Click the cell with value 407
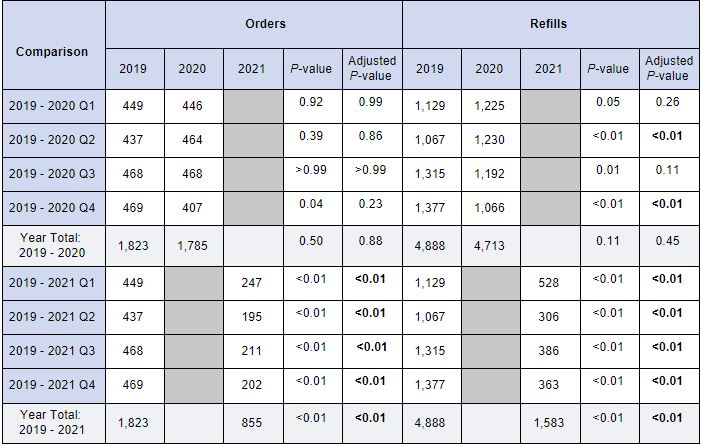Screen dimensions: 702x446 coord(192,208)
